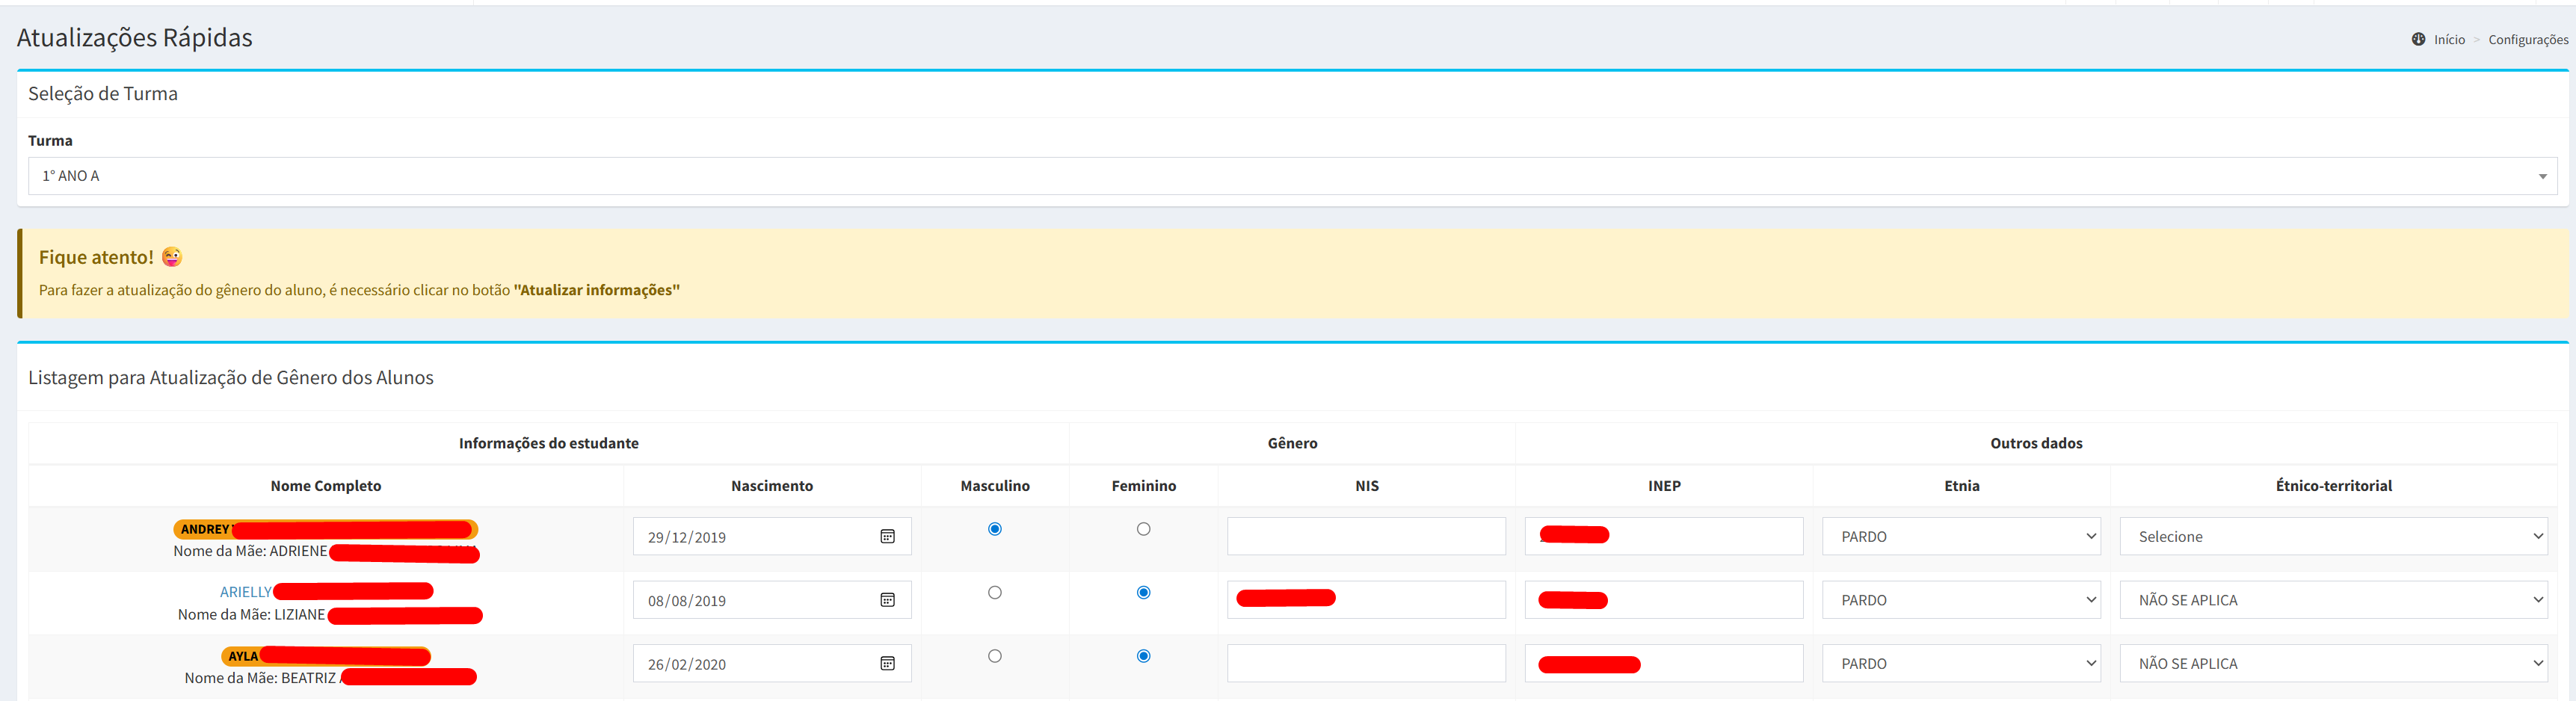Open Etnia dropdown in ANDREY row
The height and width of the screenshot is (701, 2576).
[1960, 536]
